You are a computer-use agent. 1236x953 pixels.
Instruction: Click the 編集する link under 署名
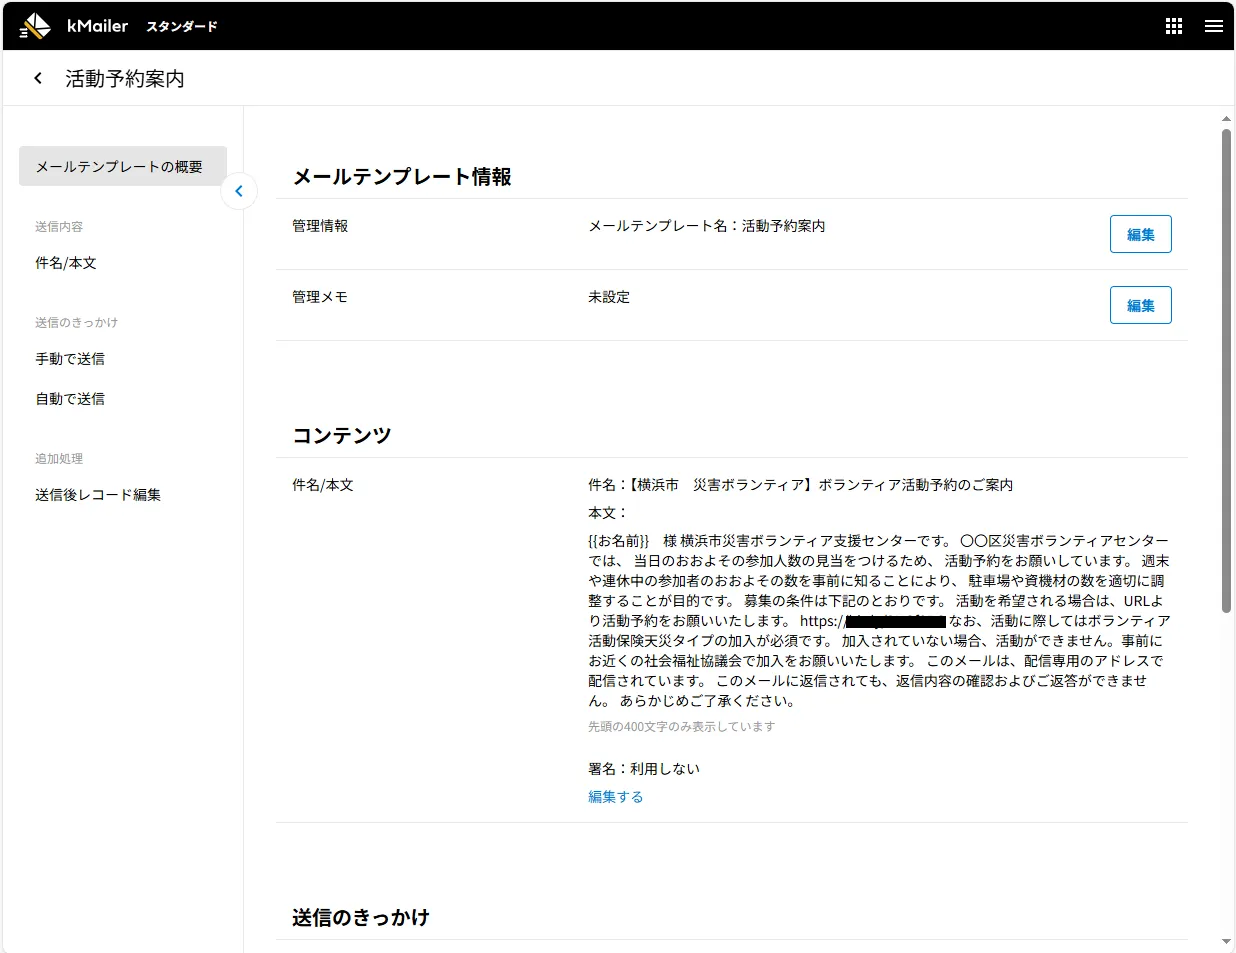[x=615, y=797]
